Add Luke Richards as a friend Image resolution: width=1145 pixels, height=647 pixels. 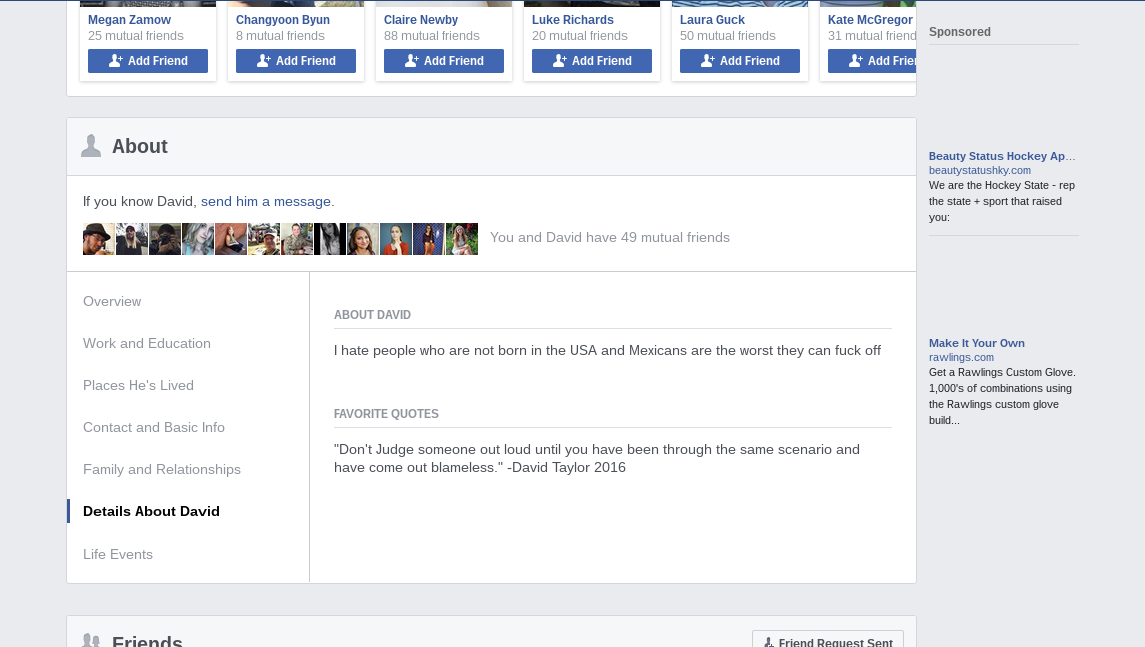591,61
